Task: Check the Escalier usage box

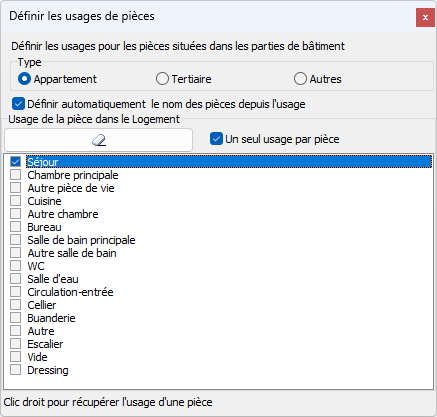Action: tap(15, 344)
